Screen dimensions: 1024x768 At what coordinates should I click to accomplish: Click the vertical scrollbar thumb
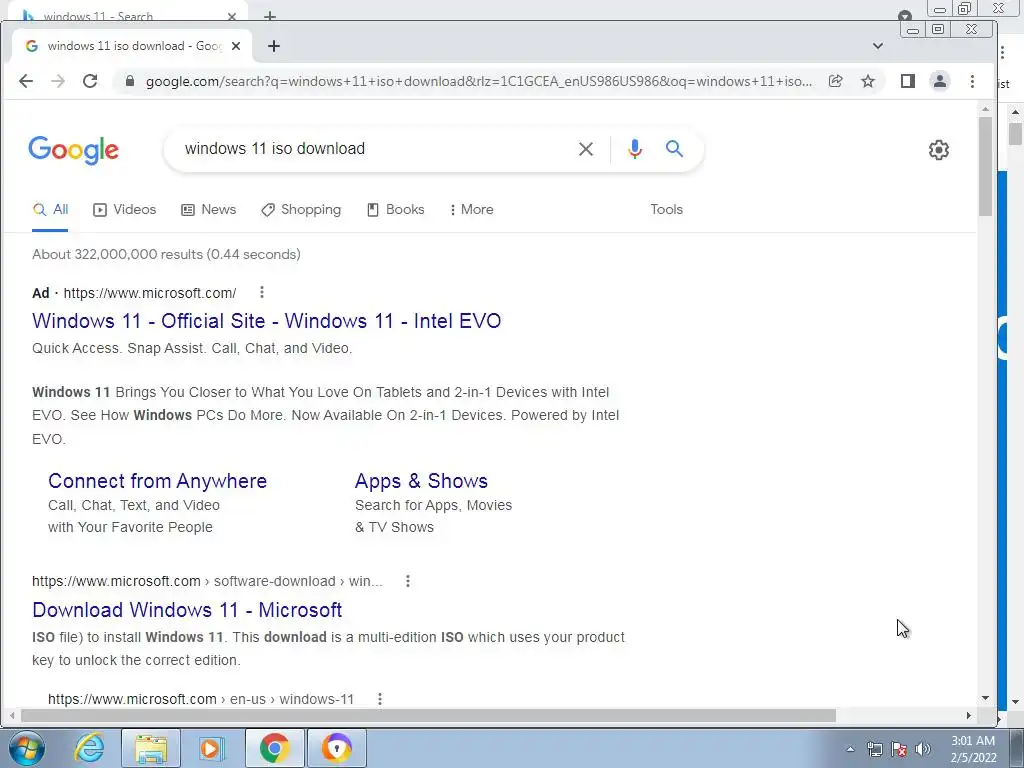[x=985, y=167]
